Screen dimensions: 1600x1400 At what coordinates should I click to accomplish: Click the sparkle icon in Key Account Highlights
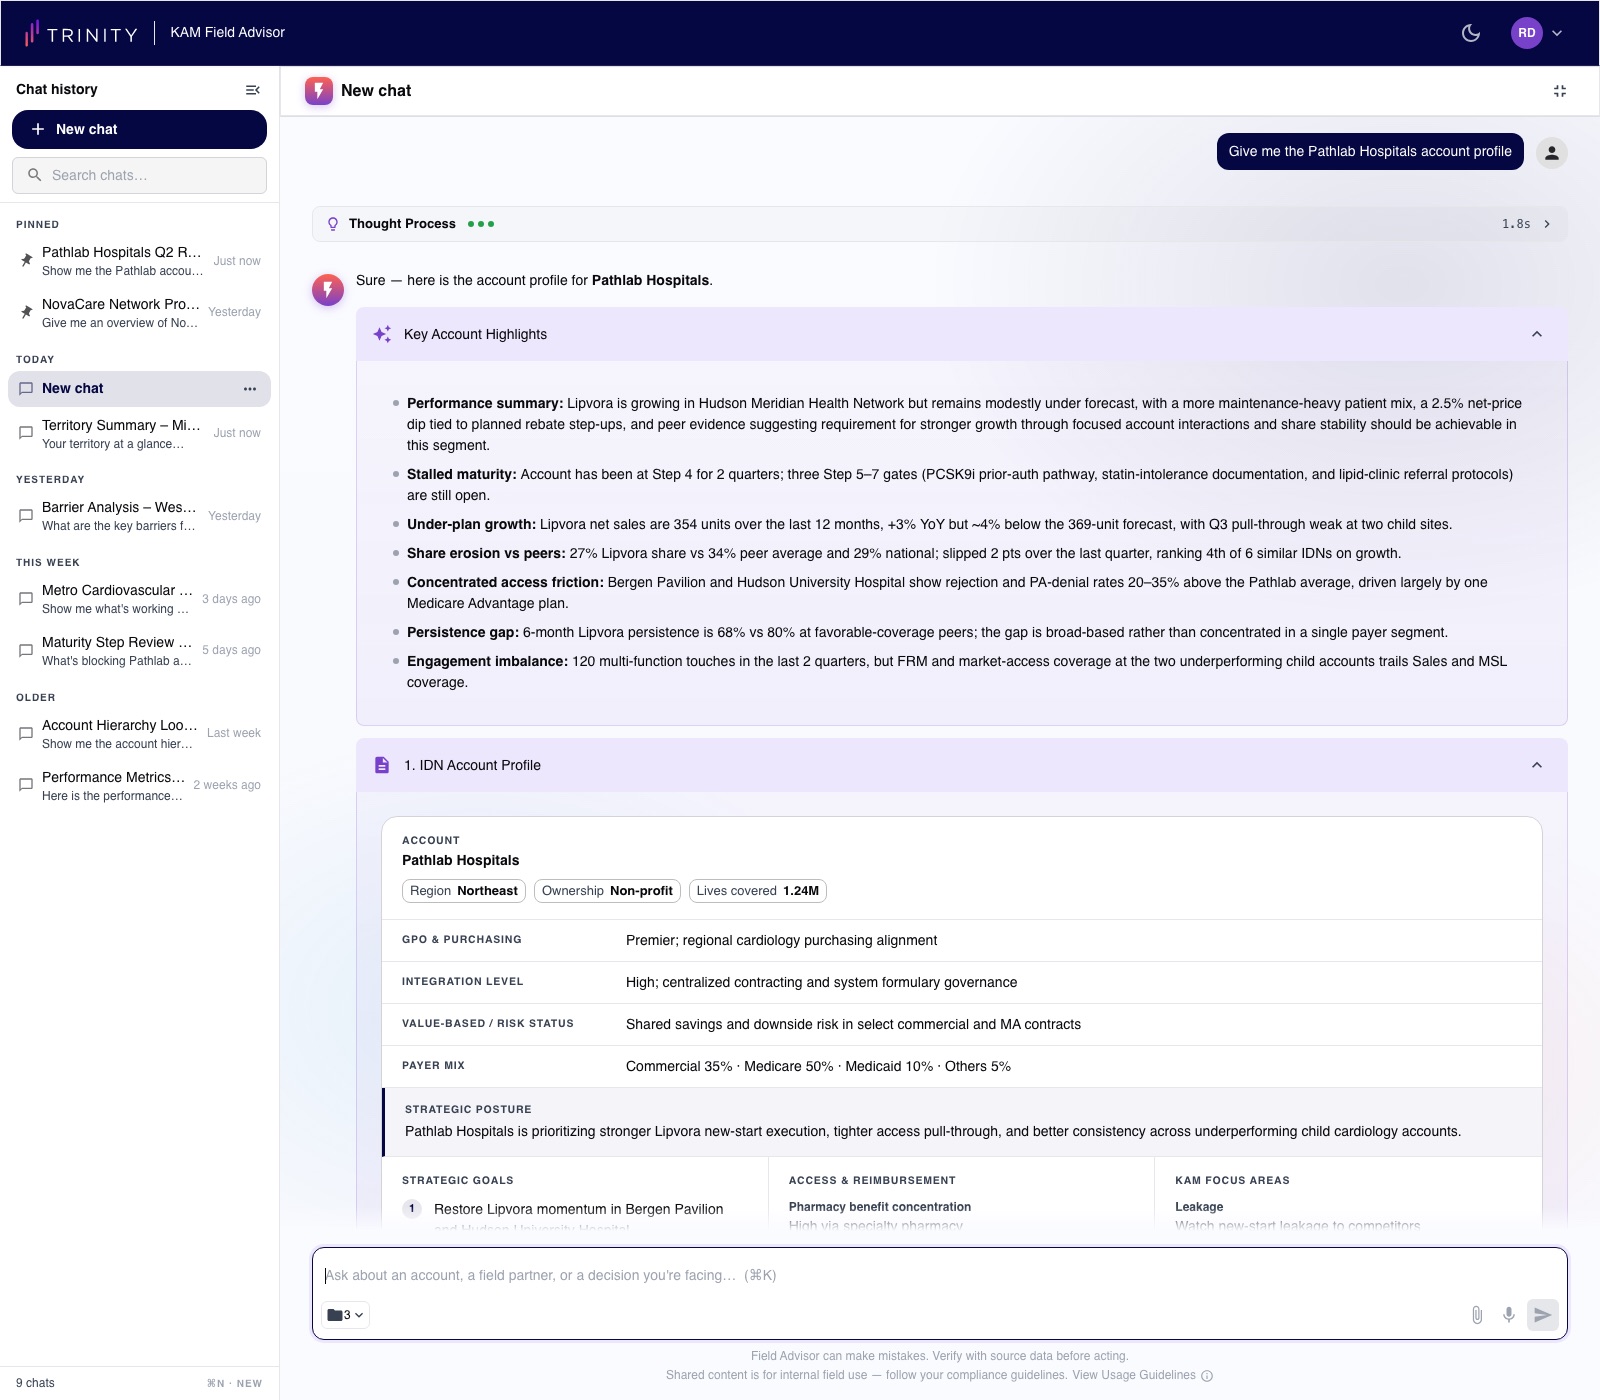[382, 334]
